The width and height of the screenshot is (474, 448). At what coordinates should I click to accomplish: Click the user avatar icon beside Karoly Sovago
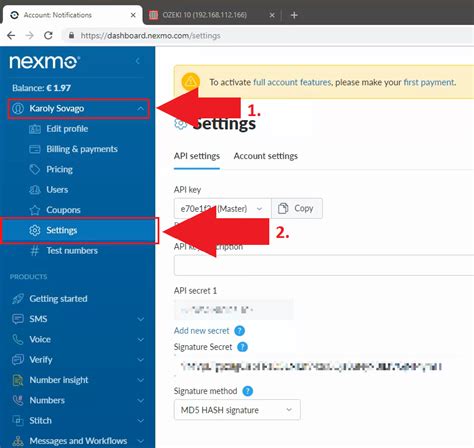tap(18, 108)
